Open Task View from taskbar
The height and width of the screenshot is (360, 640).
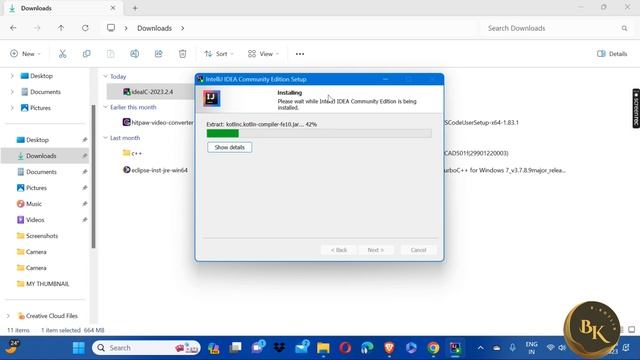(236, 348)
